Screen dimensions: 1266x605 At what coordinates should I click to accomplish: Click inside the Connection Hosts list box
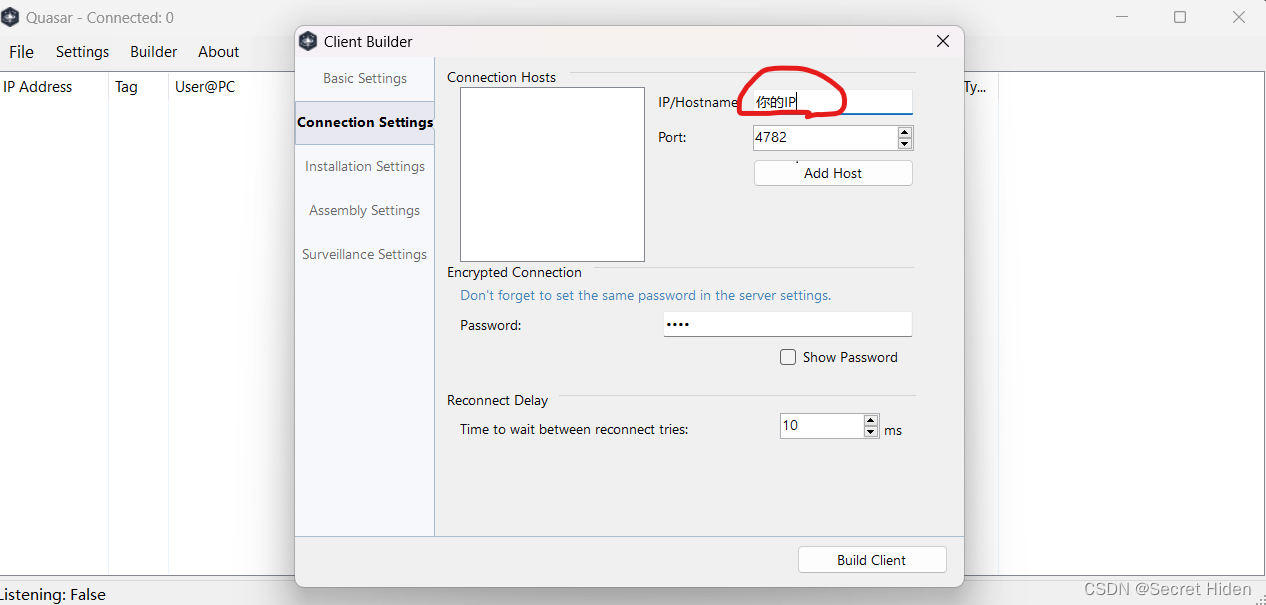click(x=552, y=174)
